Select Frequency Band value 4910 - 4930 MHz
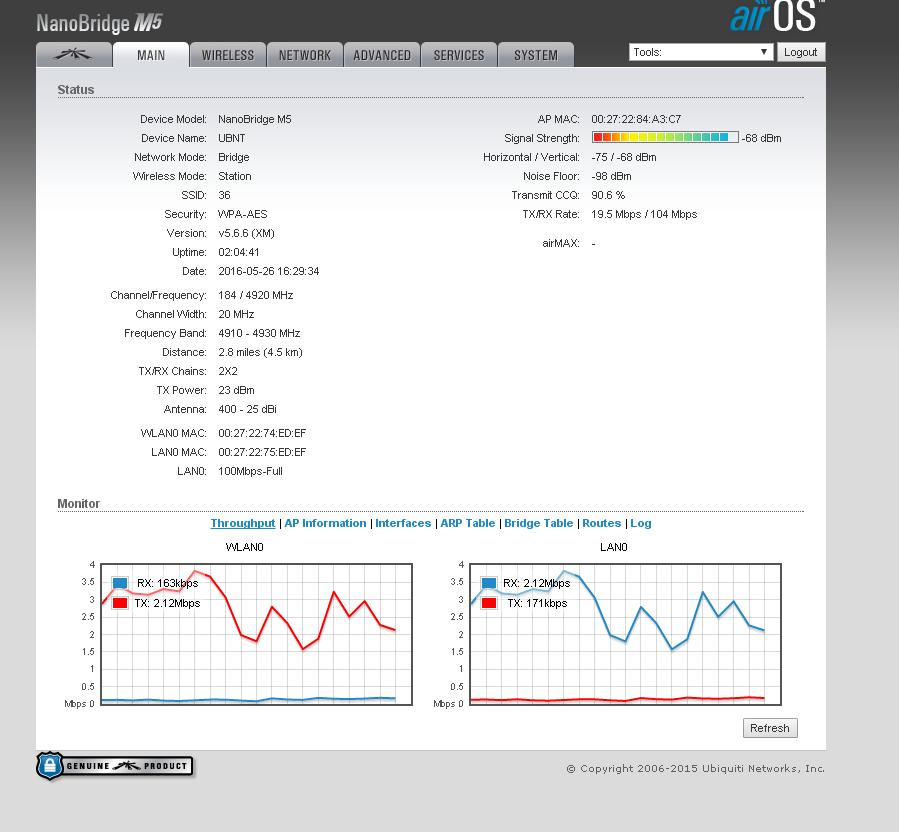Screen dimensions: 899x832 259,333
